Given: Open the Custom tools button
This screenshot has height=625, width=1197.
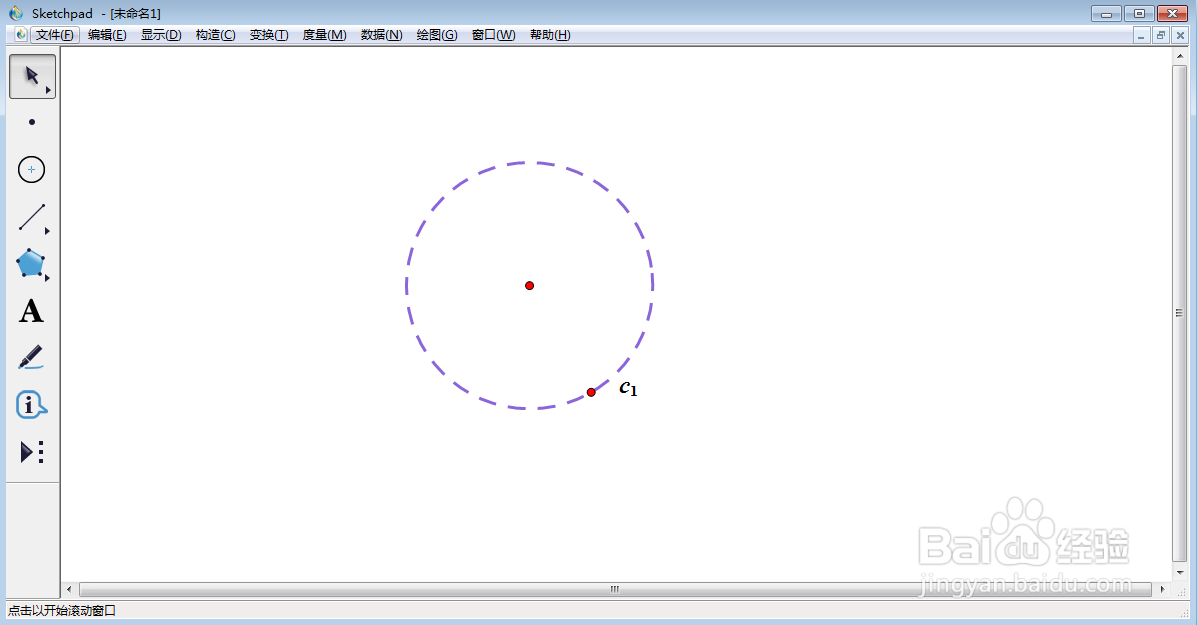Looking at the screenshot, I should pyautogui.click(x=31, y=452).
